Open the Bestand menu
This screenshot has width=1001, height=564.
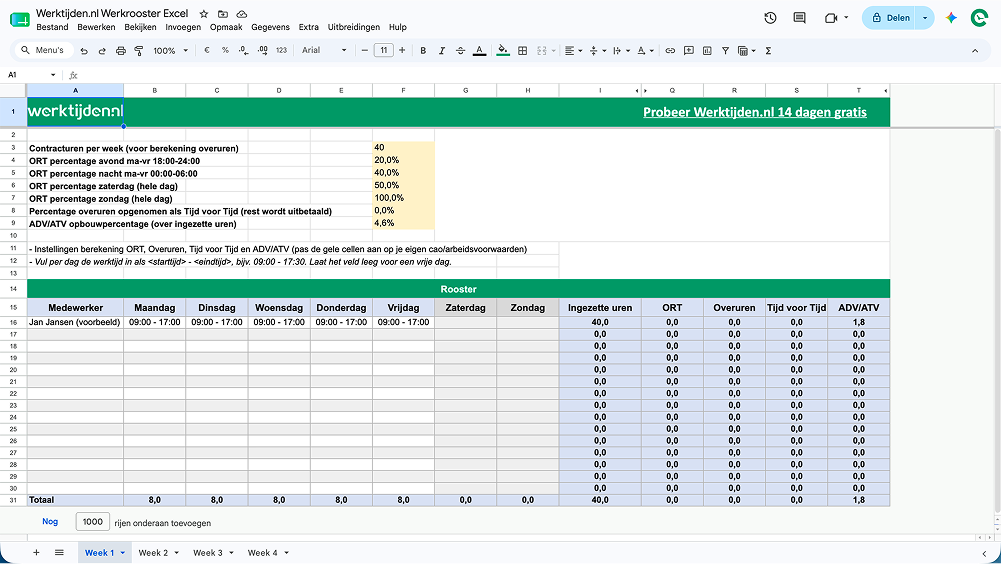click(x=52, y=27)
